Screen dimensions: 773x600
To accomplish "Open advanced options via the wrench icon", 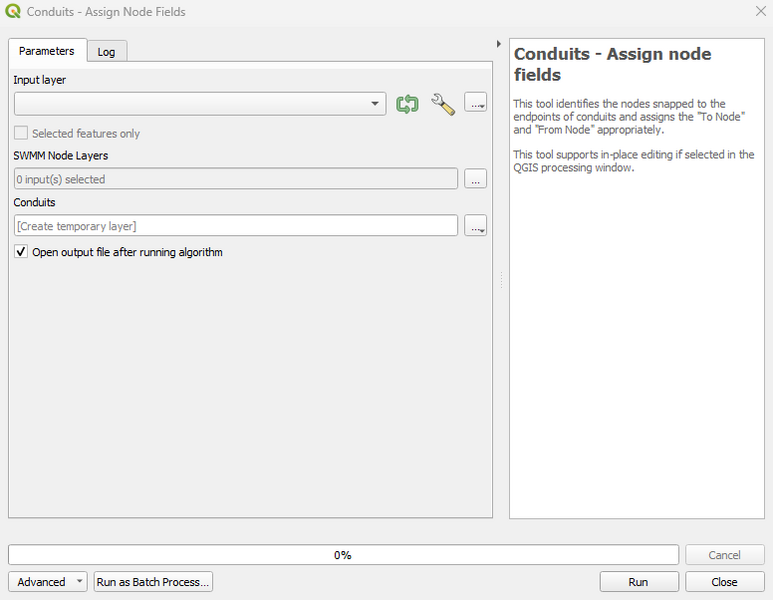I will [x=443, y=103].
